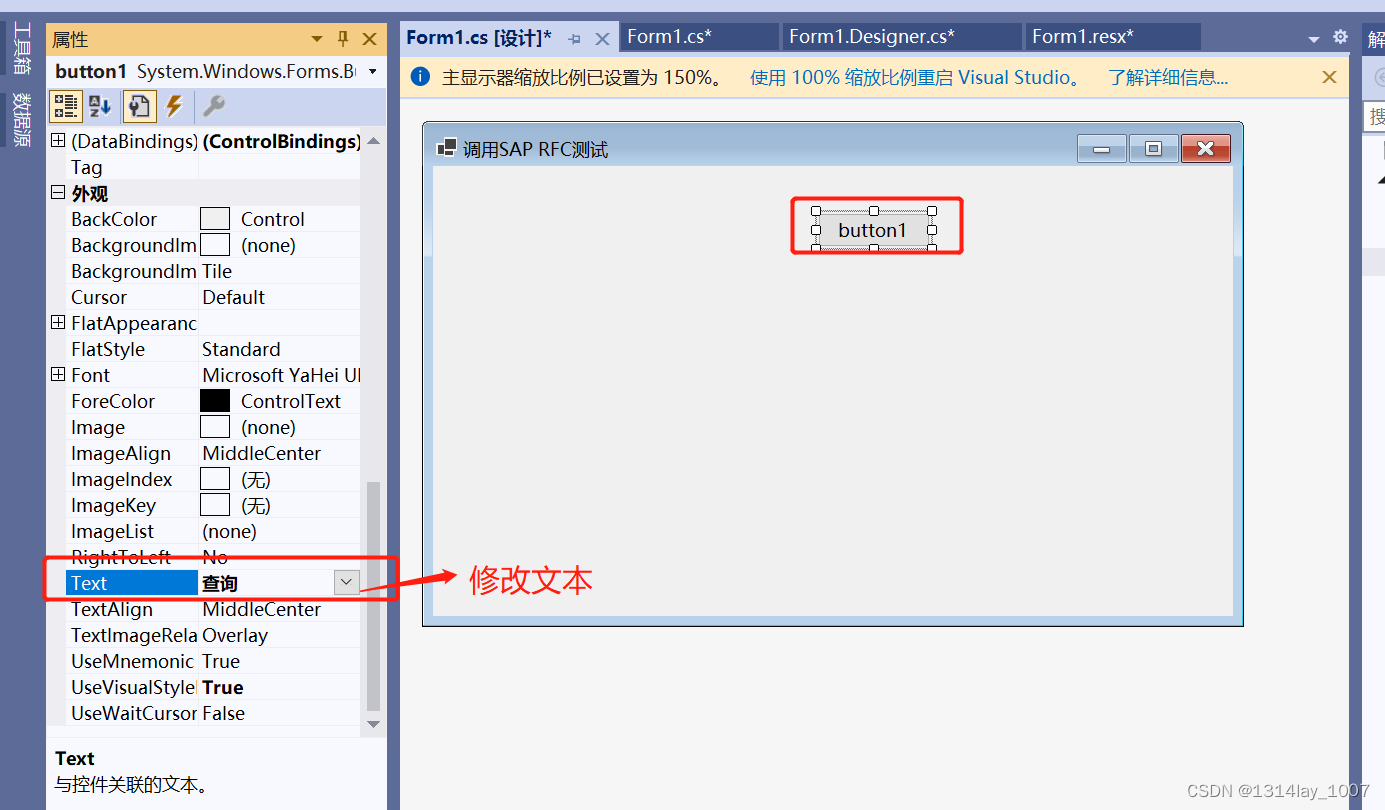
Task: Open the Events lightning bolt view
Action: point(173,106)
